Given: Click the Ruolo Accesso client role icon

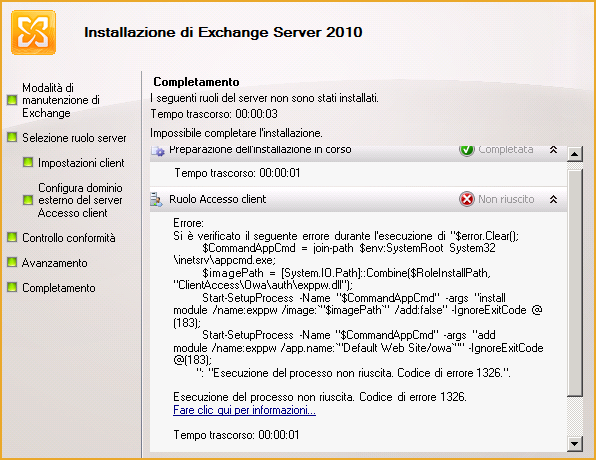Looking at the screenshot, I should [157, 199].
